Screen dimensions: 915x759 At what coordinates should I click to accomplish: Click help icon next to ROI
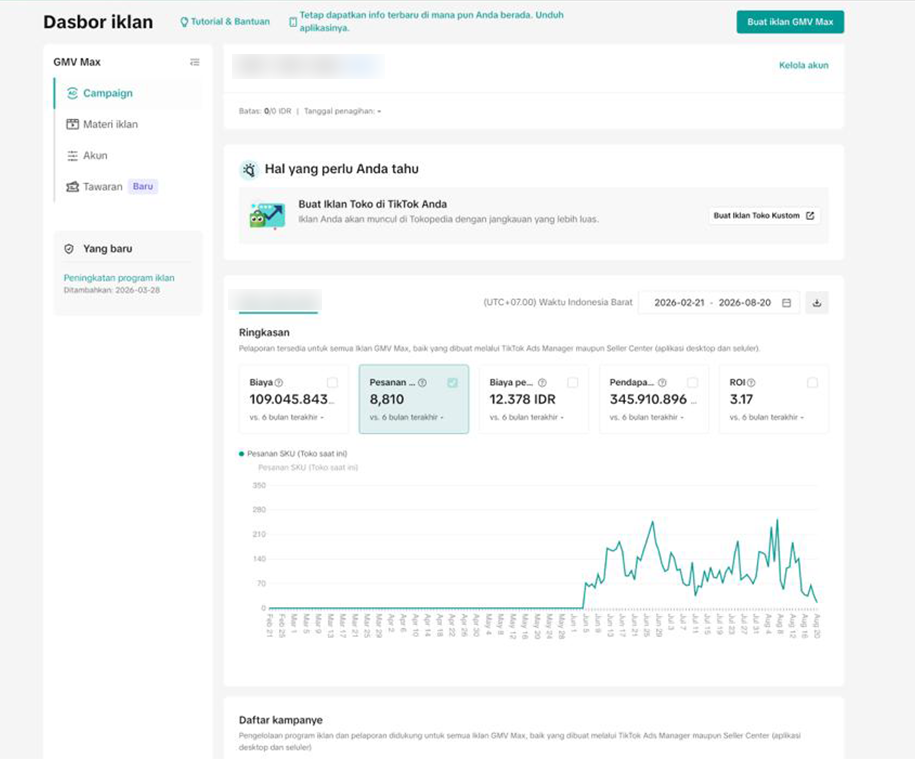tap(751, 383)
